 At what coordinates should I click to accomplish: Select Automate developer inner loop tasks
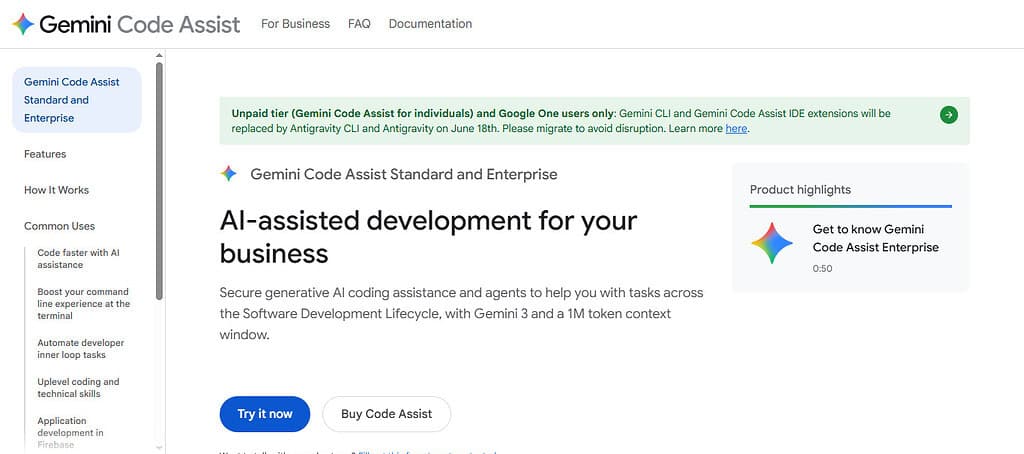click(80, 349)
